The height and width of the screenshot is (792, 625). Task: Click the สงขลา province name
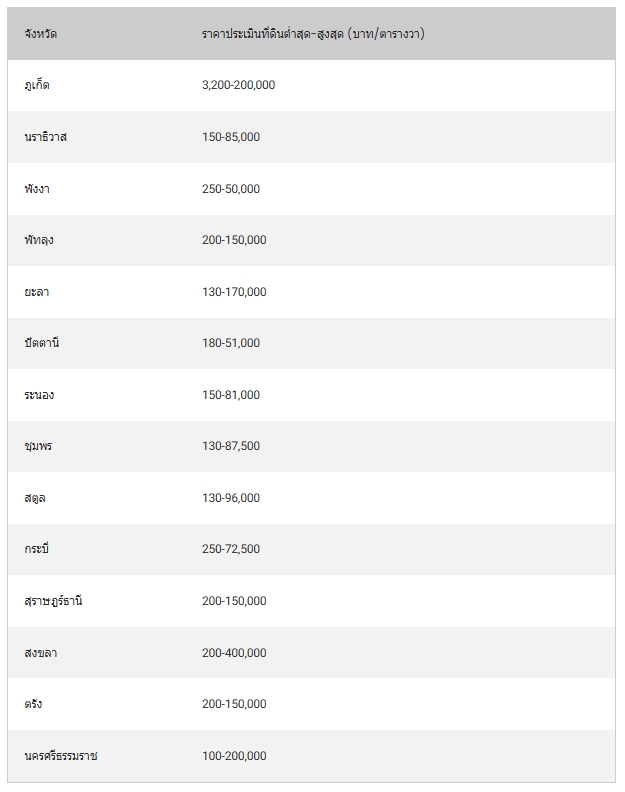tap(41, 653)
